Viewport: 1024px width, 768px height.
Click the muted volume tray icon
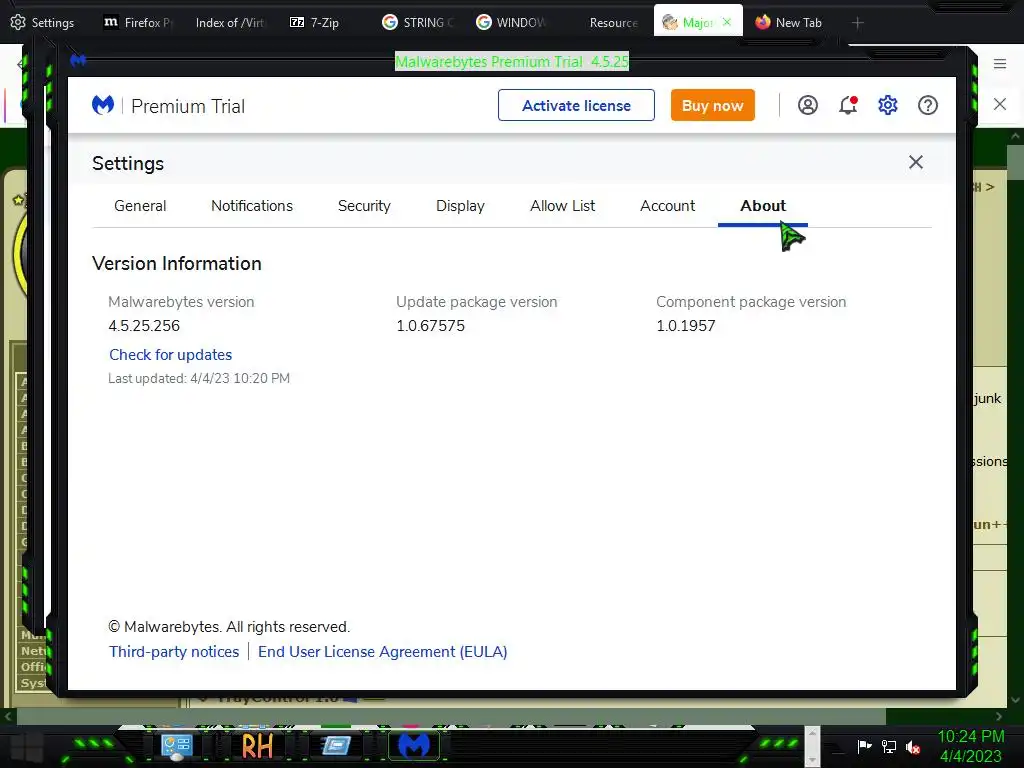913,747
